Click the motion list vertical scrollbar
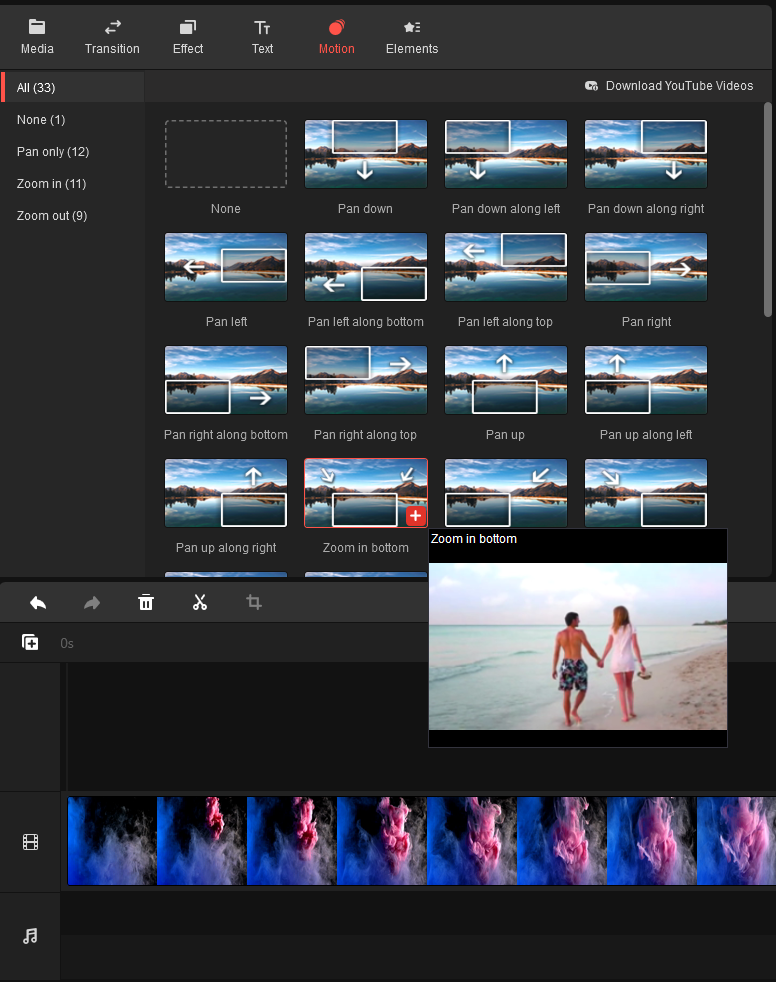Screen dimensions: 776x982 [768, 210]
